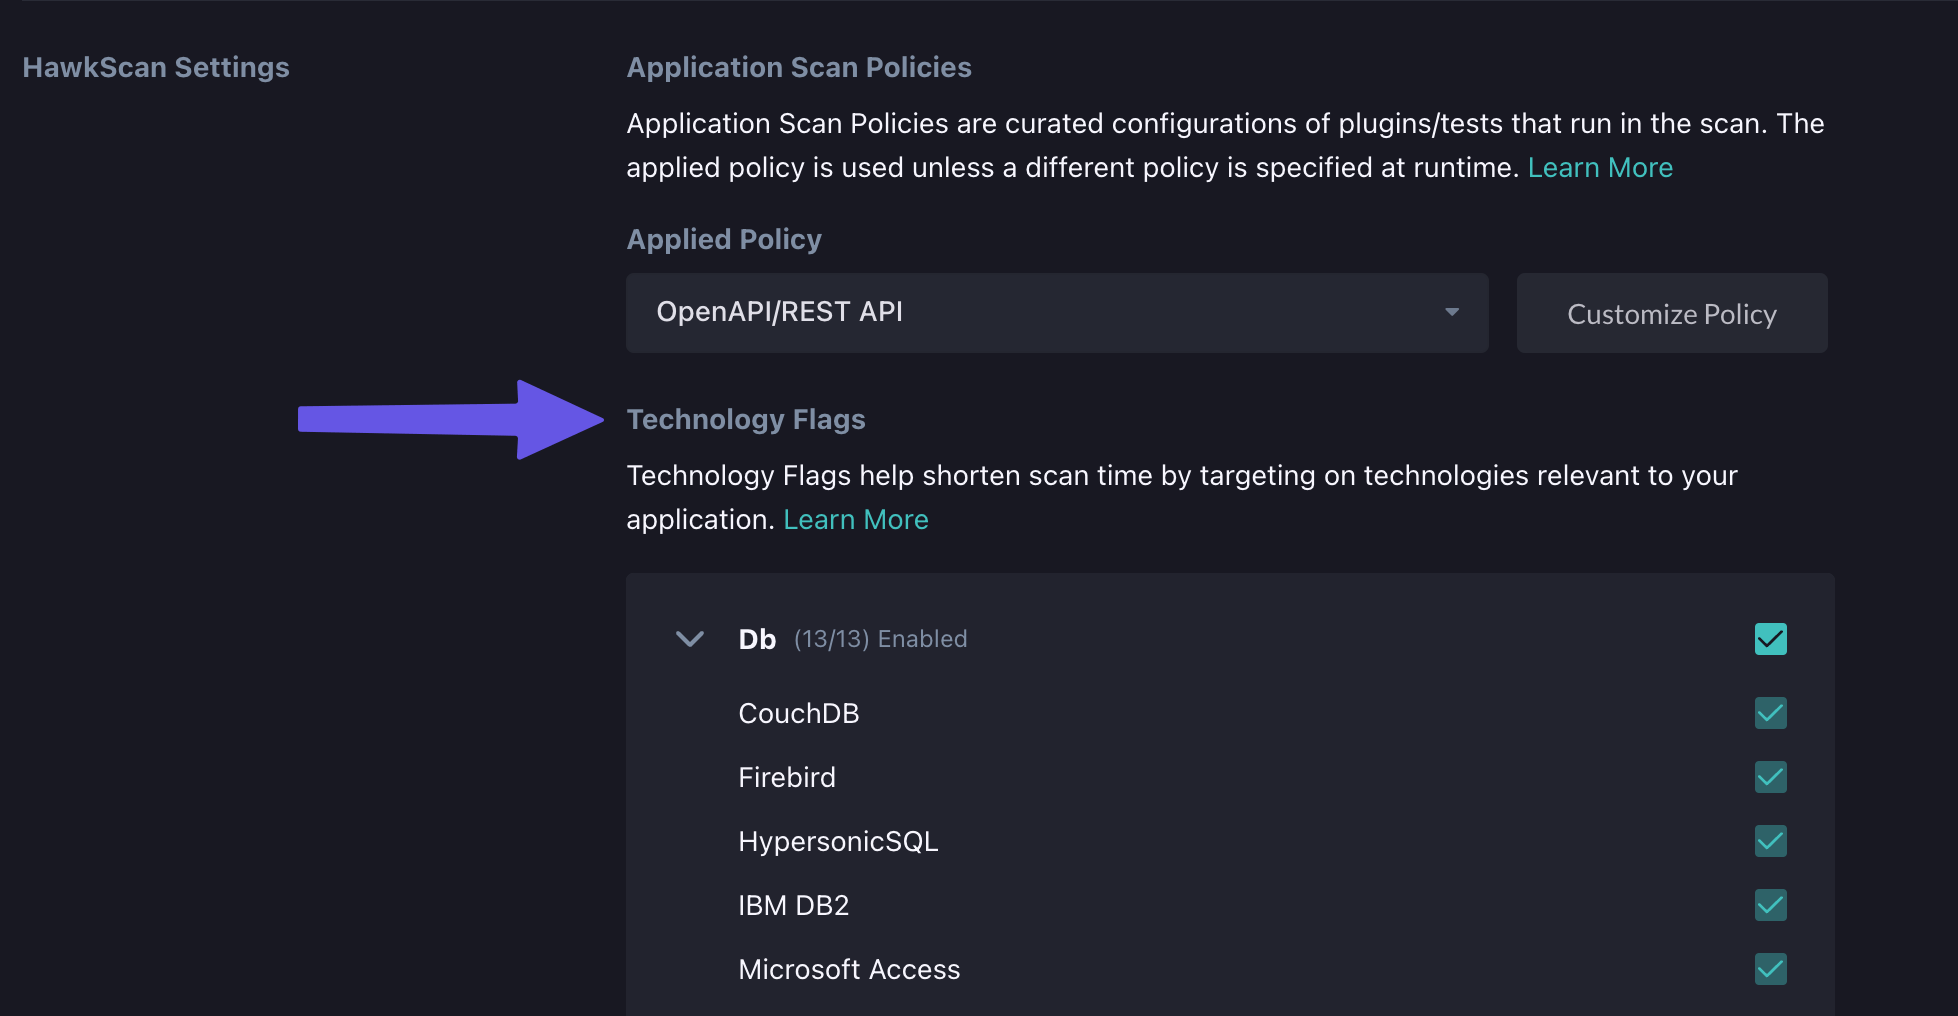Screen dimensions: 1958x1016
Task: Toggle the HypersonicSQL checkbox
Action: 1770,841
